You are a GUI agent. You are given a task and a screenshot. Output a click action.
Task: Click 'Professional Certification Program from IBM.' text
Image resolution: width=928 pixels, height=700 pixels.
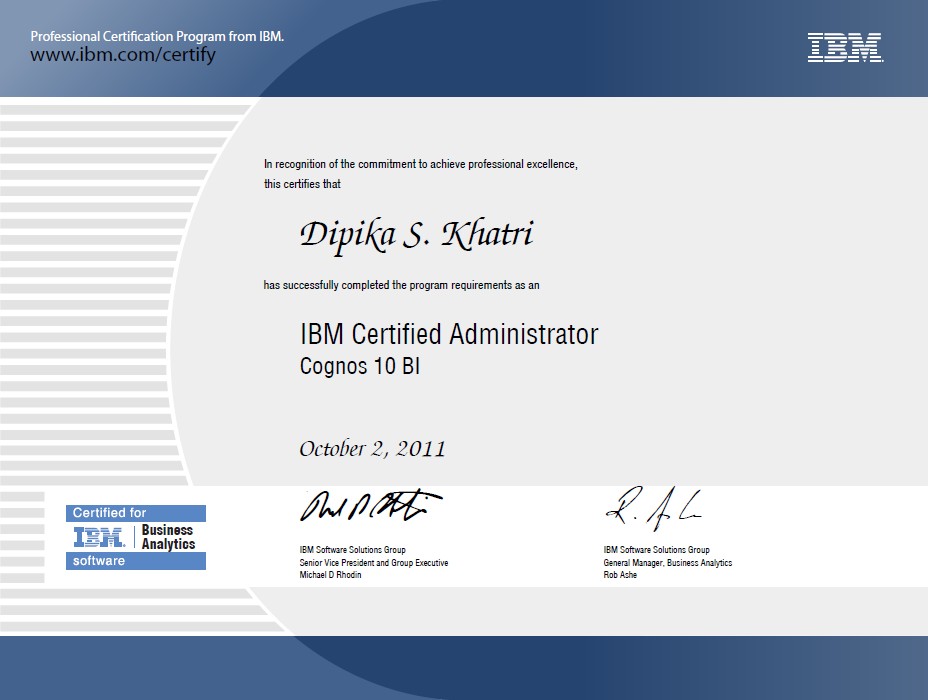point(157,36)
